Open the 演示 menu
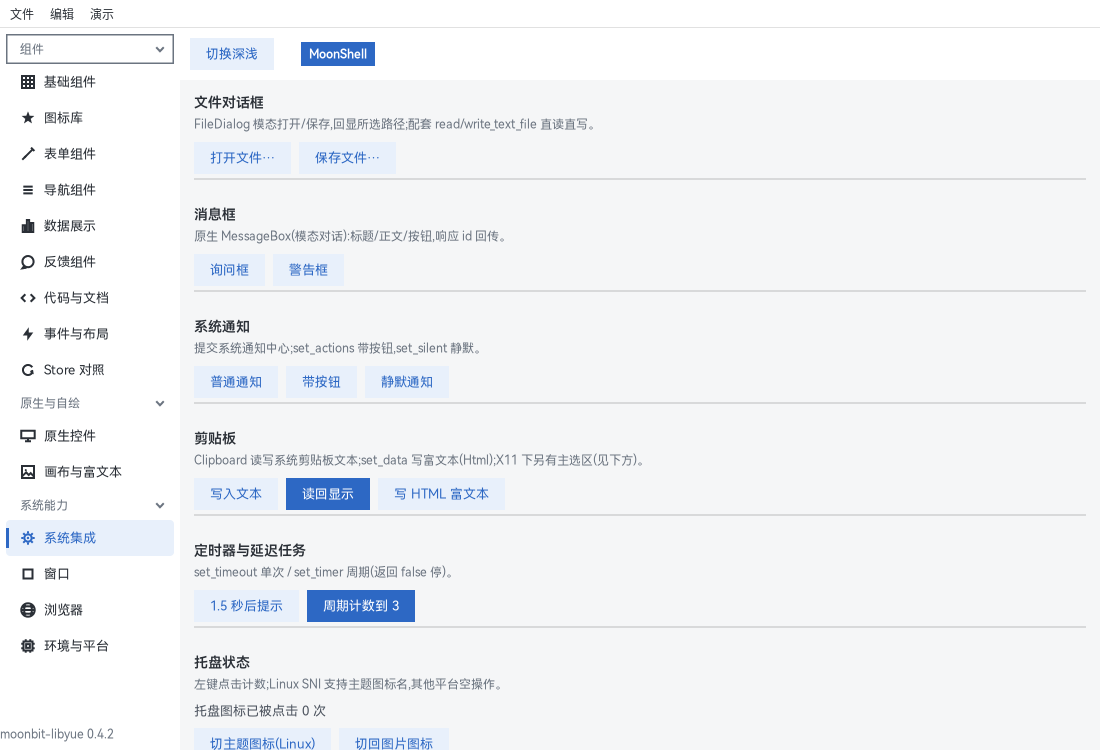This screenshot has width=1100, height=750. [102, 14]
